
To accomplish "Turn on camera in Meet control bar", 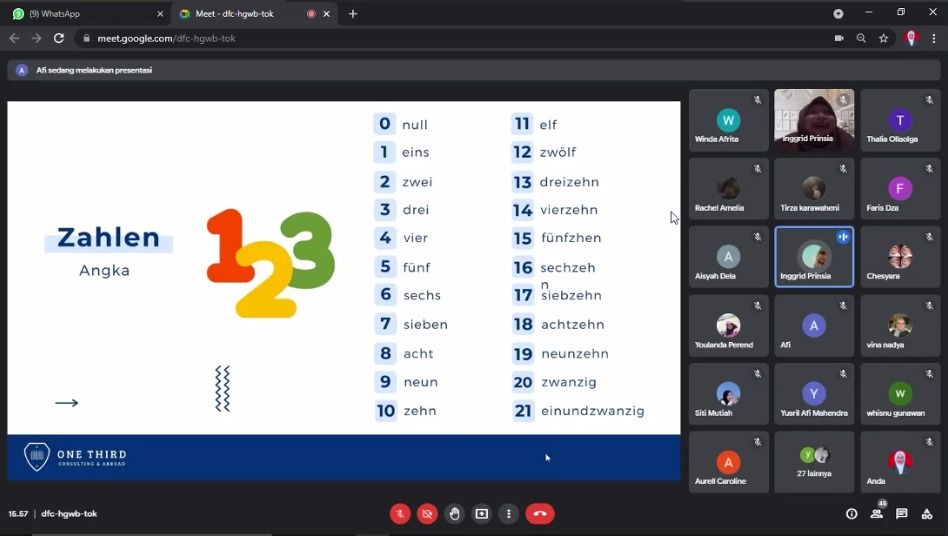I will [427, 514].
